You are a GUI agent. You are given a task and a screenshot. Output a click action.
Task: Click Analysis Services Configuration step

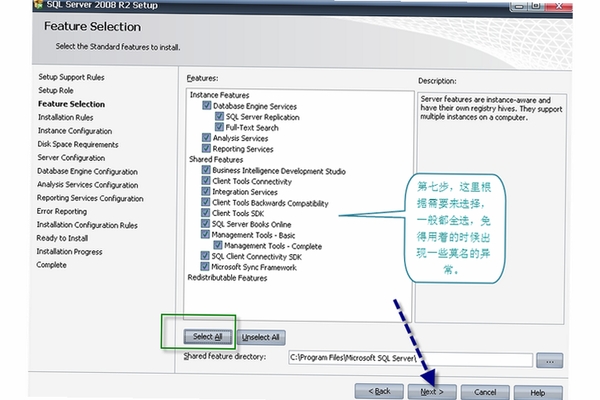point(88,184)
